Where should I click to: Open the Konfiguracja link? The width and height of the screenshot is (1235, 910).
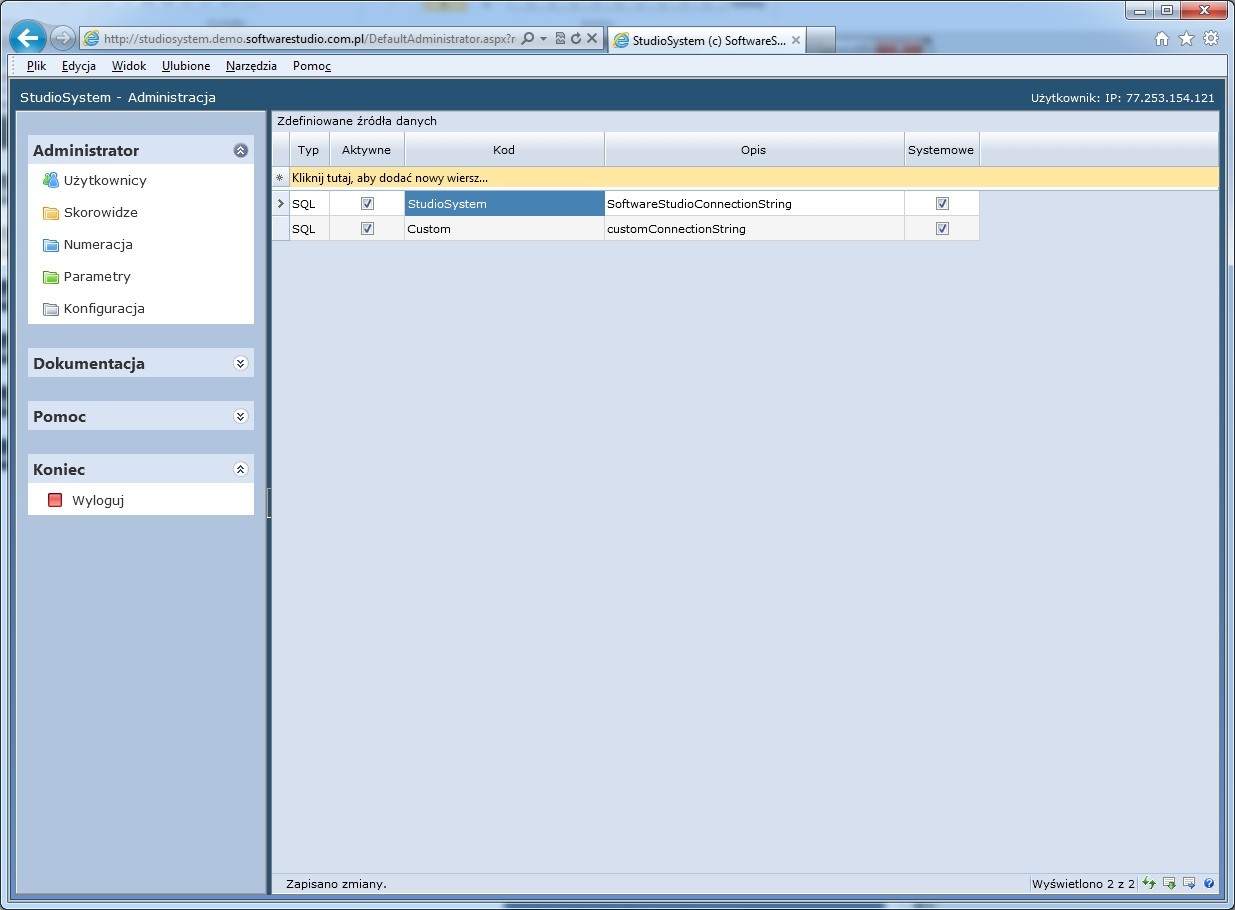coord(104,308)
